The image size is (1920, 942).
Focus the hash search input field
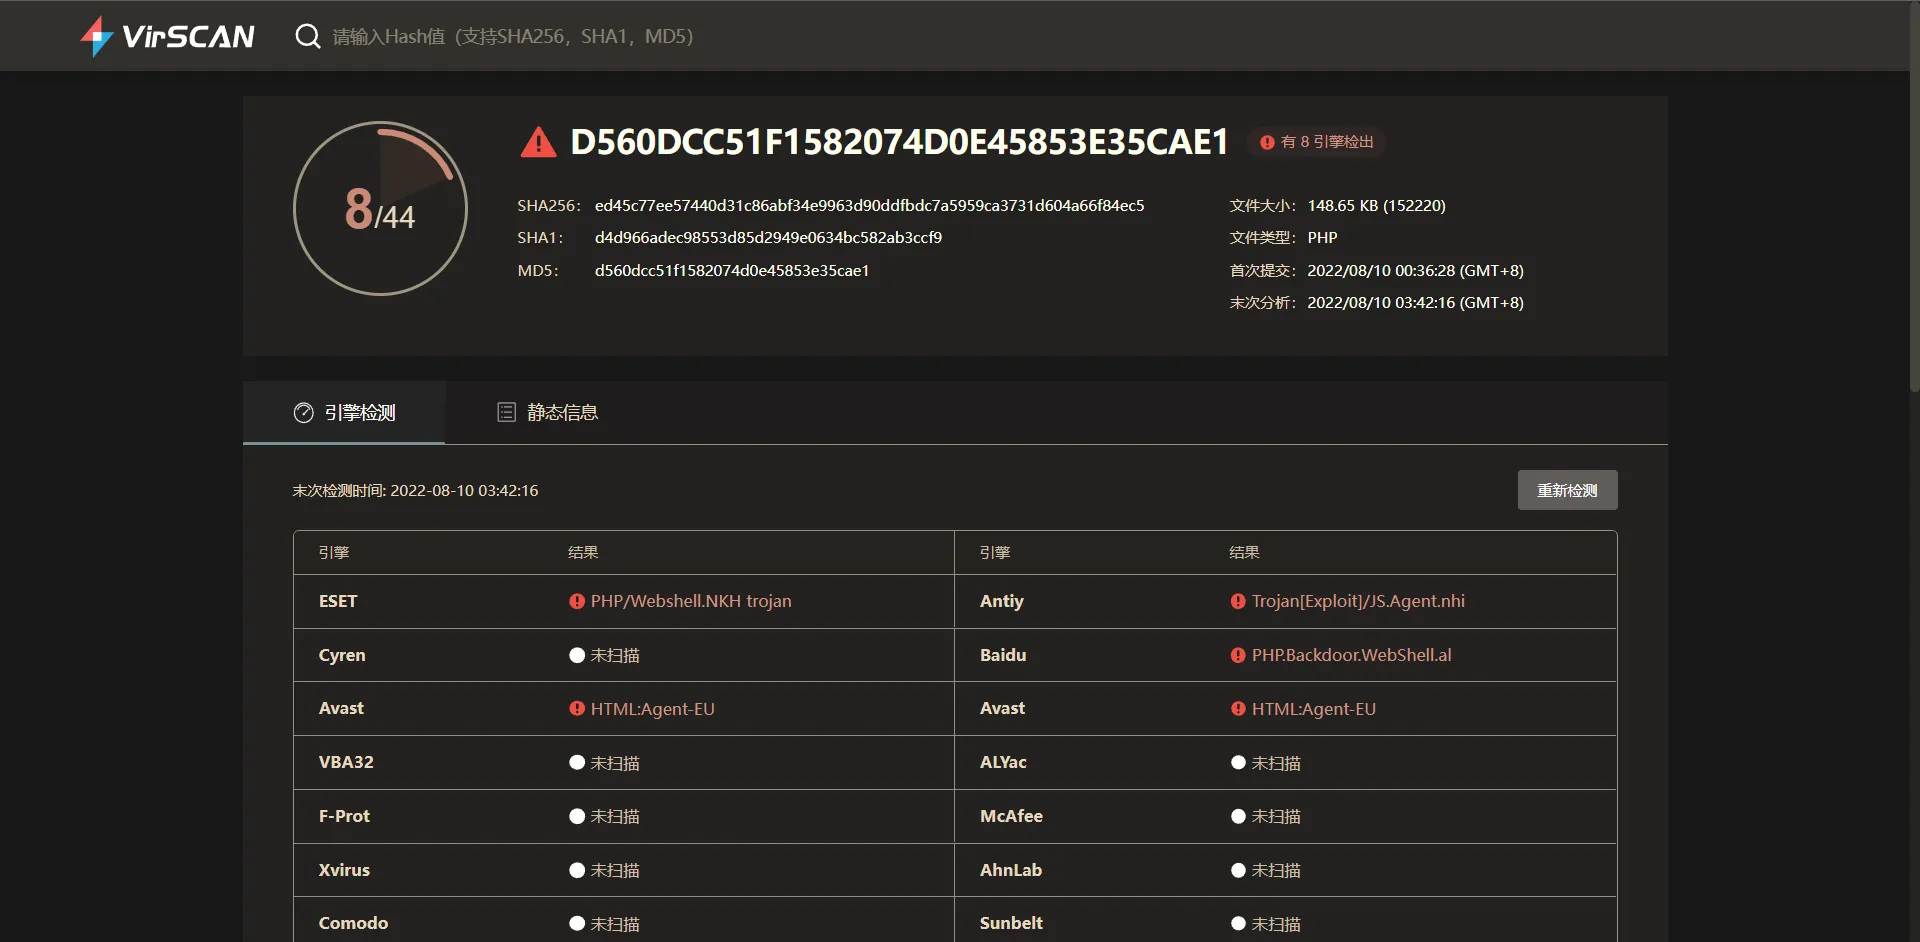pyautogui.click(x=512, y=36)
